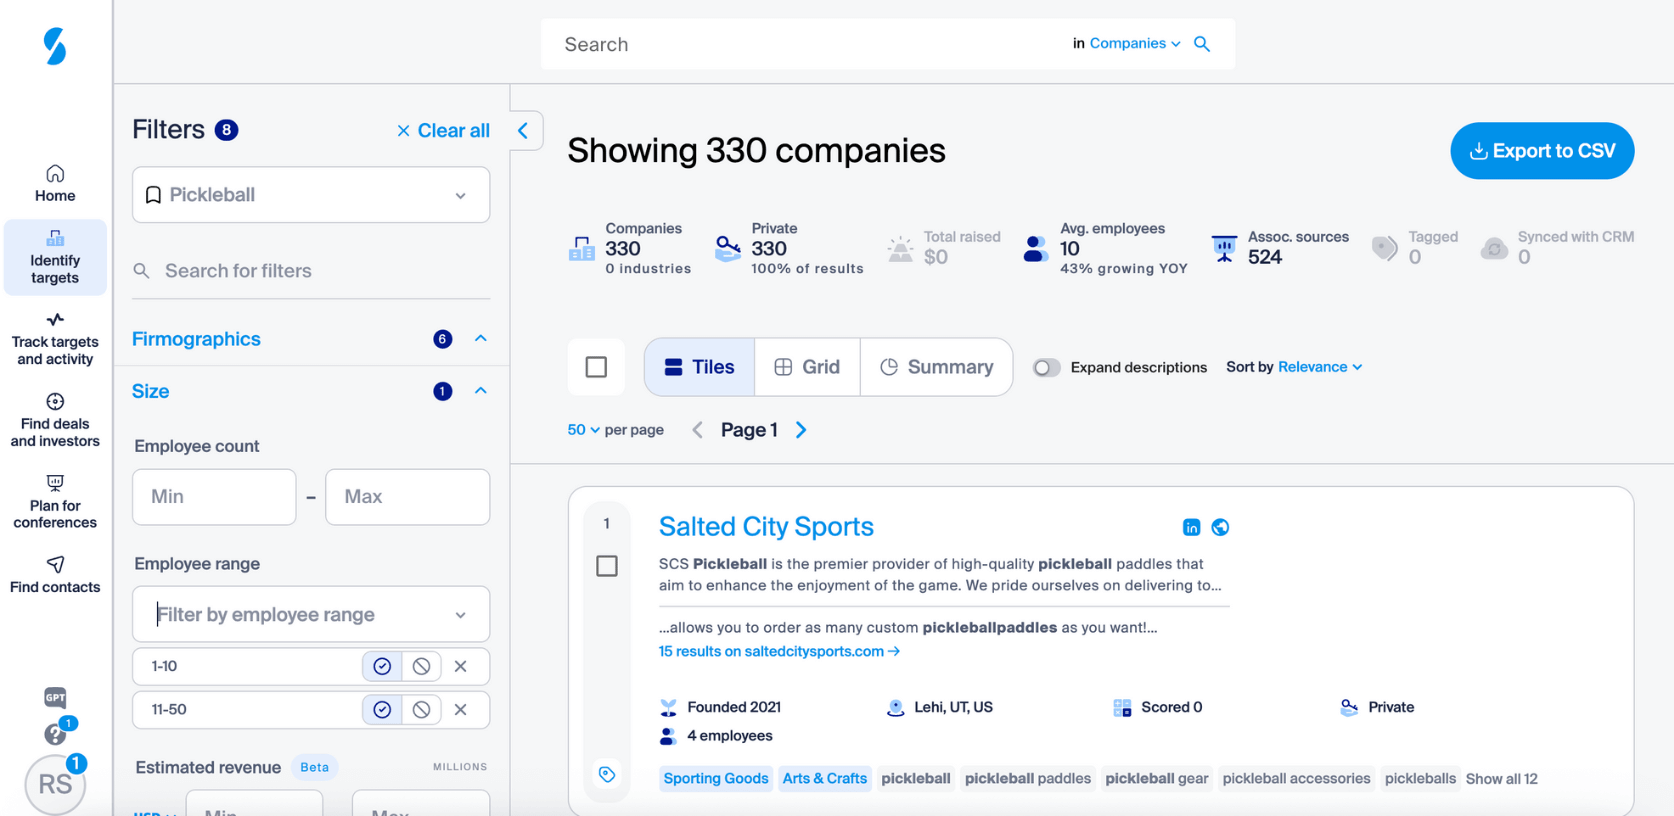Click Show all 12 tags
The width and height of the screenshot is (1674, 816).
pyautogui.click(x=1501, y=779)
